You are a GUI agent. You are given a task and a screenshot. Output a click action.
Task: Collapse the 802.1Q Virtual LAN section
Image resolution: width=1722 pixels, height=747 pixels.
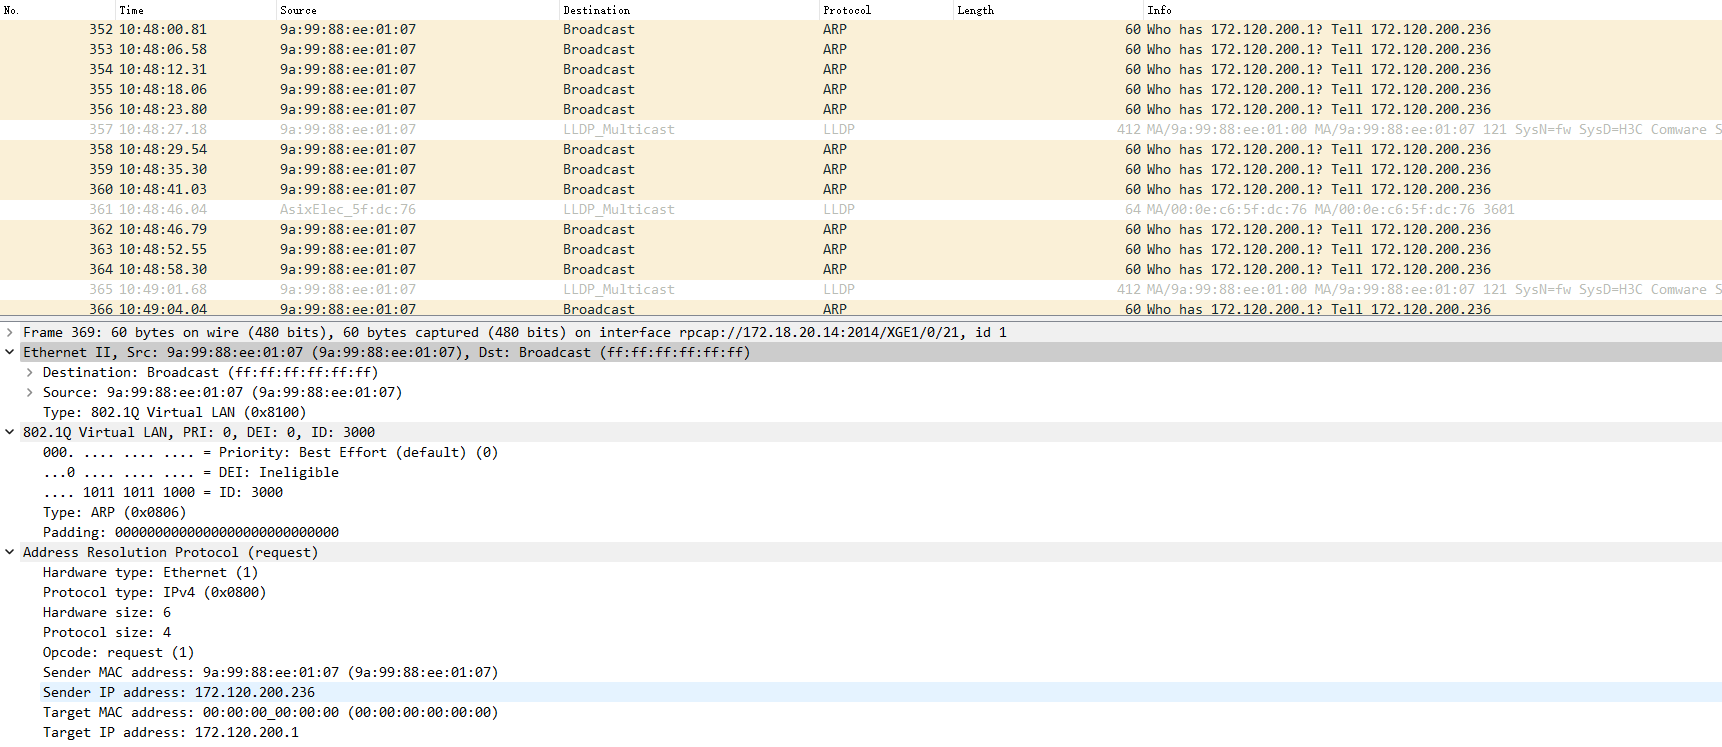[10, 432]
